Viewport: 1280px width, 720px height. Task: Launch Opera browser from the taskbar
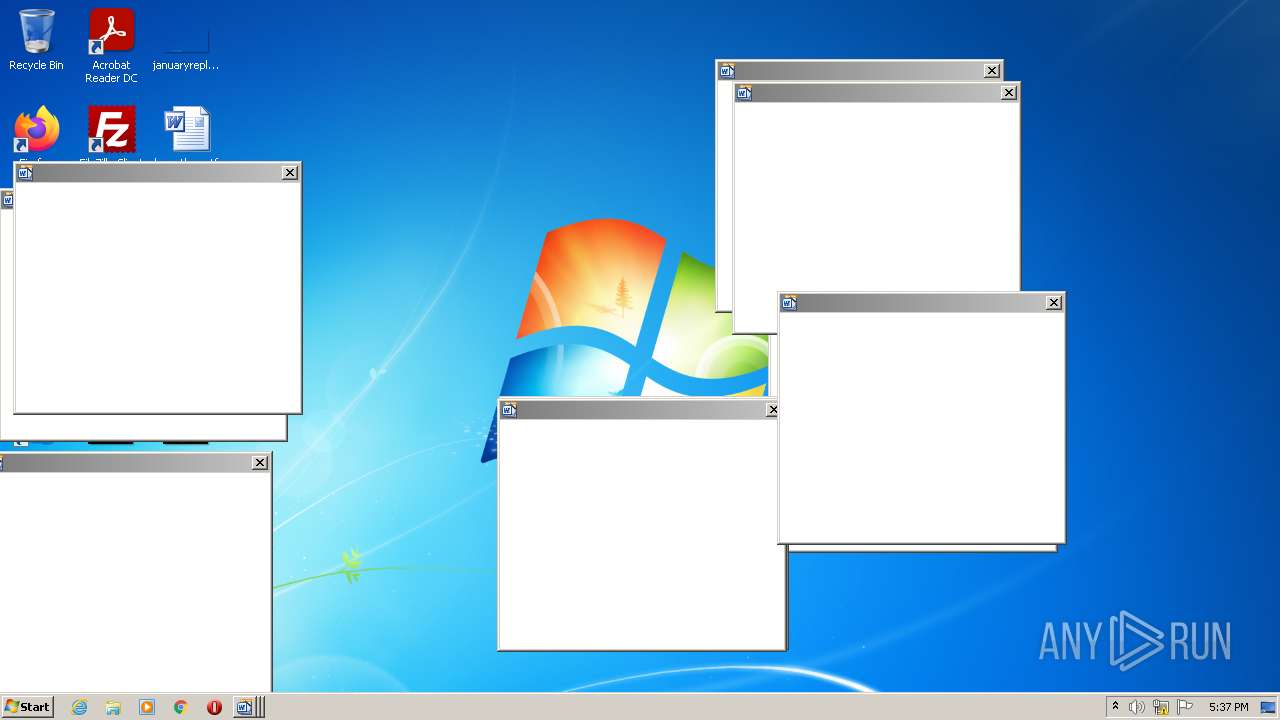(214, 707)
